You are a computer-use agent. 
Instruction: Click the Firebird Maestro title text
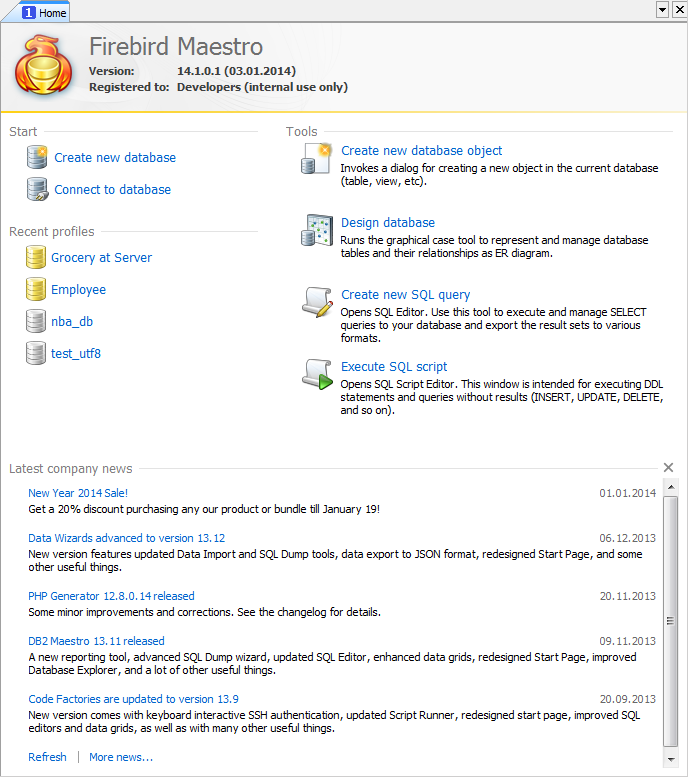point(176,47)
